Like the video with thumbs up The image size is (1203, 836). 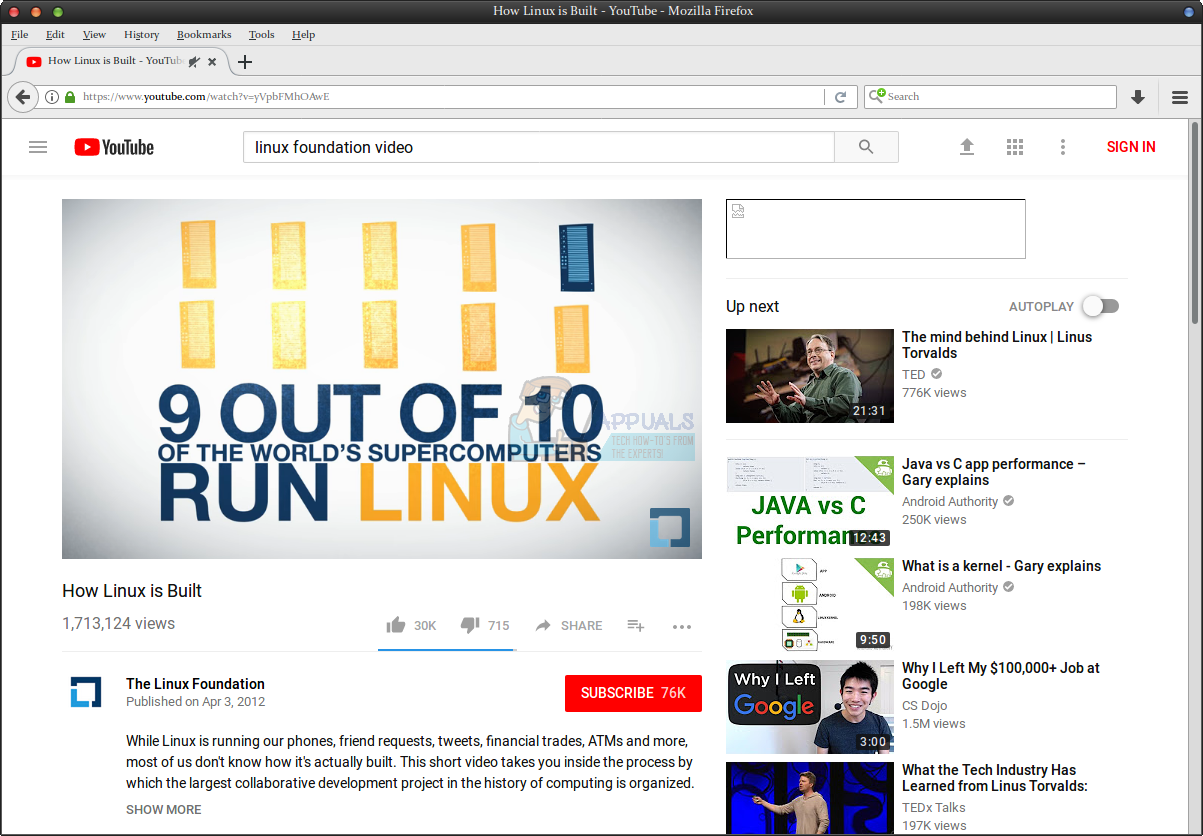(x=396, y=625)
